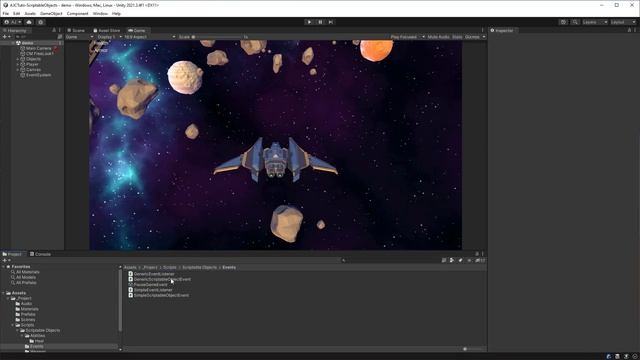Expand the Player item in Hierarchy
The height and width of the screenshot is (360, 640).
point(18,64)
